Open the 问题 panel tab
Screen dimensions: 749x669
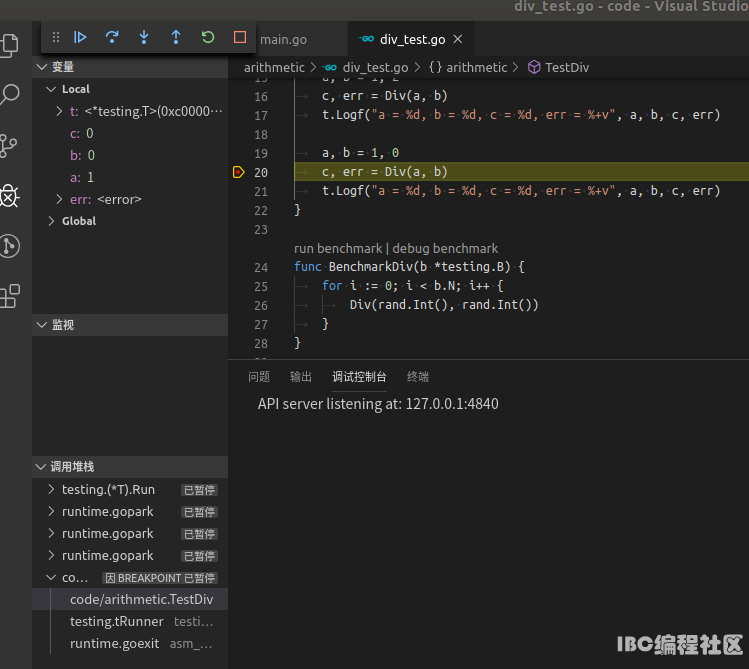tap(259, 377)
